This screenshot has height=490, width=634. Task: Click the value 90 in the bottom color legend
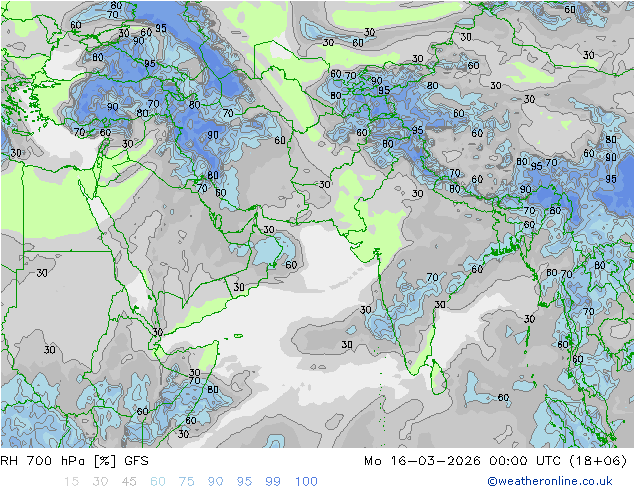[215, 482]
